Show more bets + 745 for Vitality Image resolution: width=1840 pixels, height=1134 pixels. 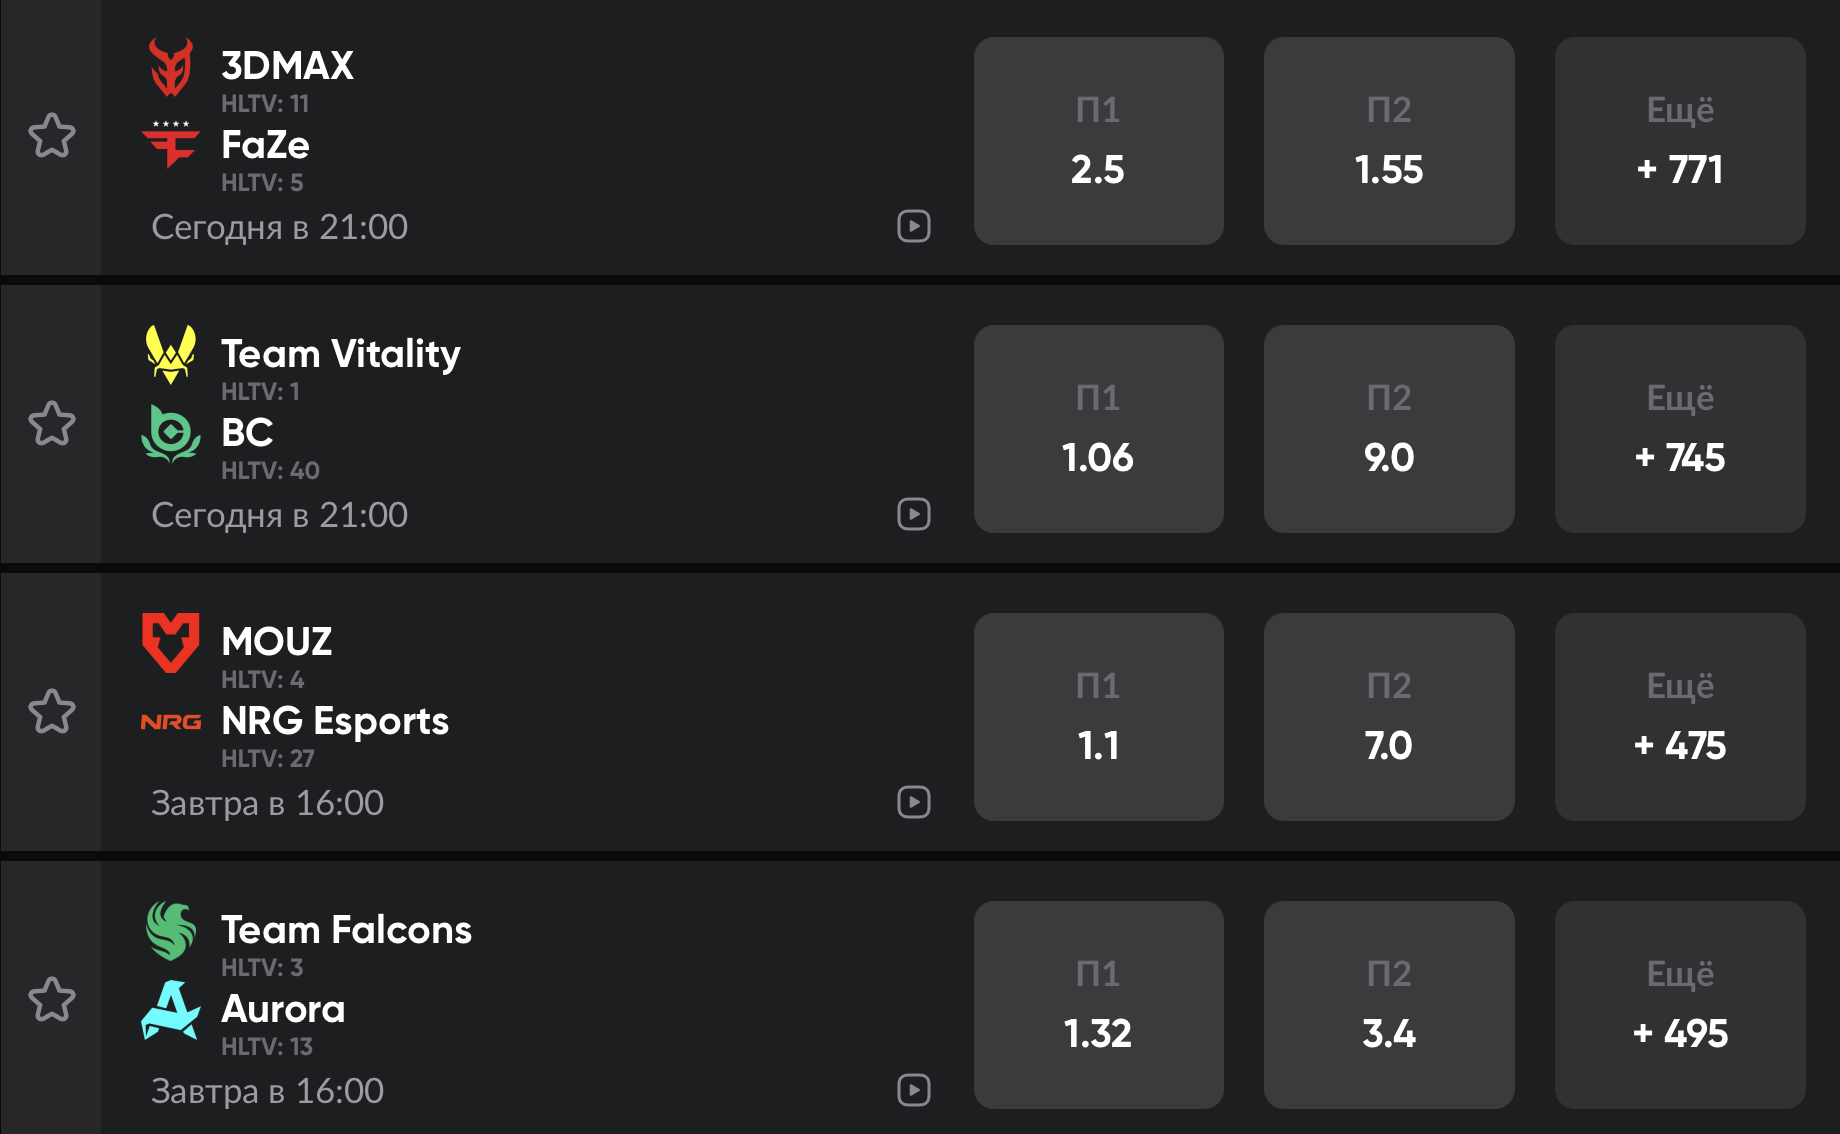(1680, 429)
